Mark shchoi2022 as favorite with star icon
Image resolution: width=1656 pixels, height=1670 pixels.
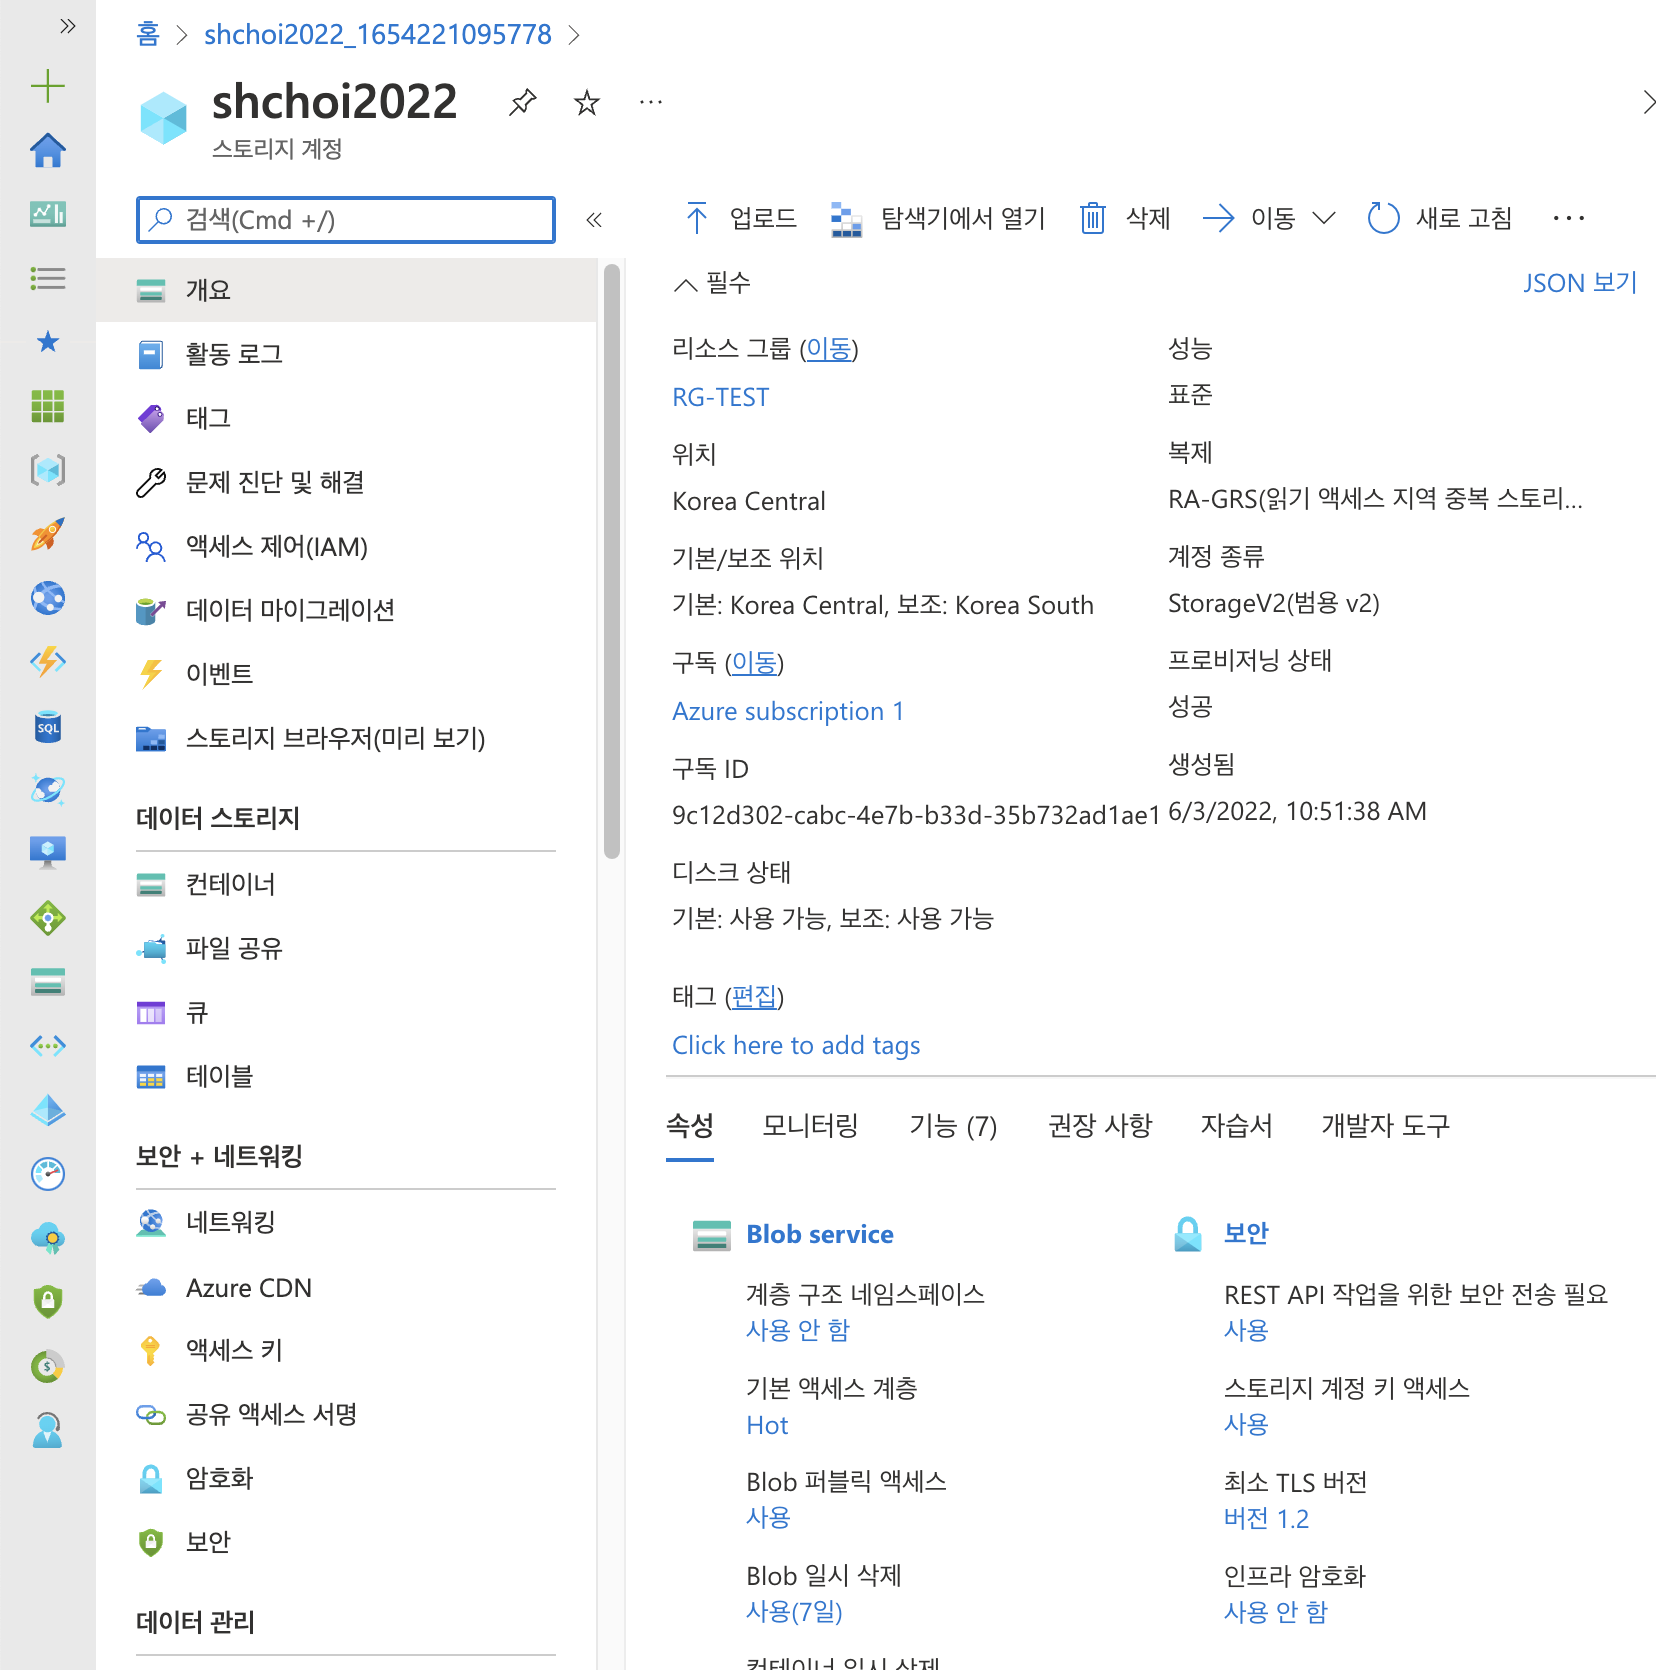587,102
